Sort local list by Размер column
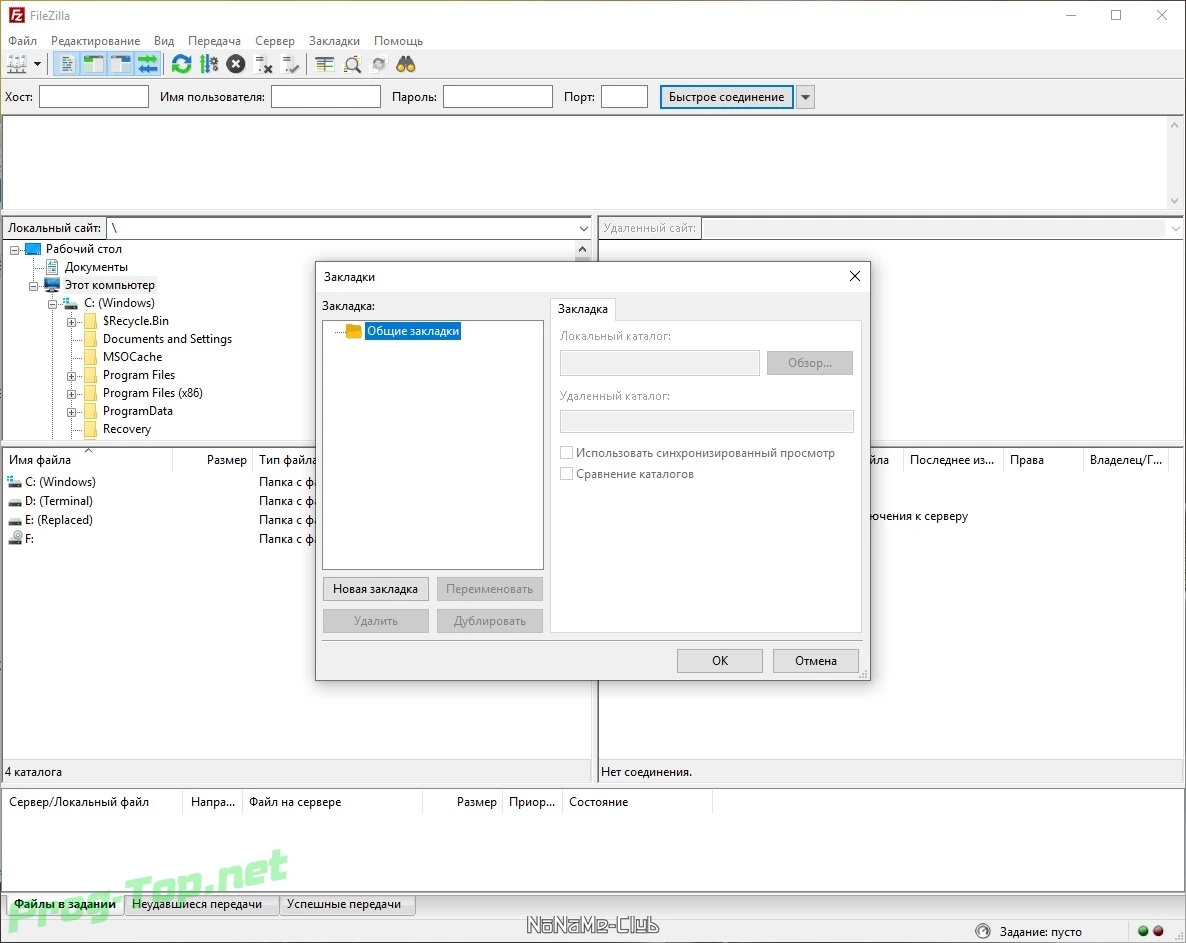This screenshot has height=943, width=1186. pyautogui.click(x=213, y=460)
